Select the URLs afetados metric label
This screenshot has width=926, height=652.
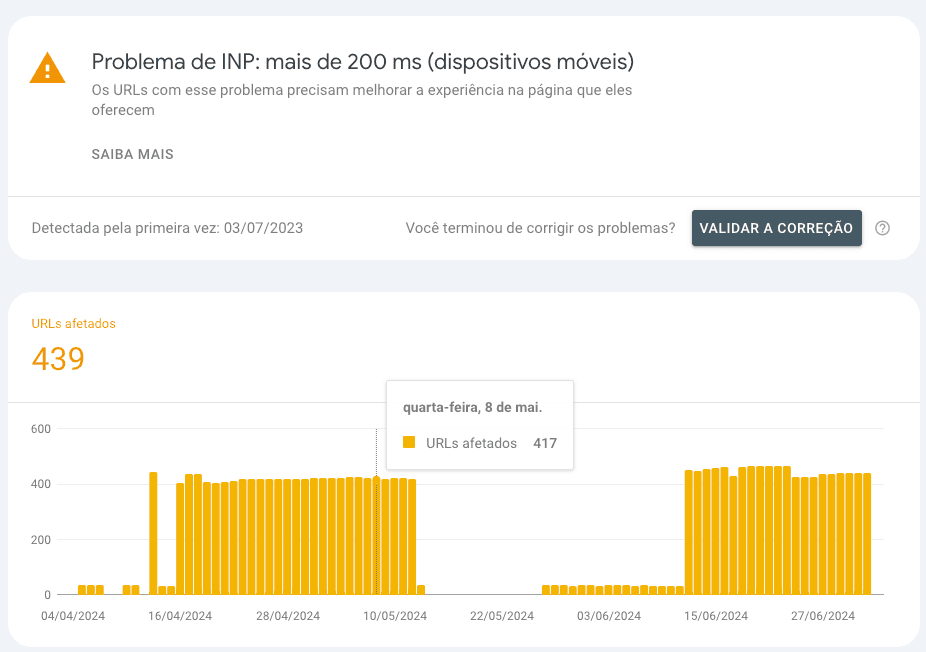tap(74, 324)
